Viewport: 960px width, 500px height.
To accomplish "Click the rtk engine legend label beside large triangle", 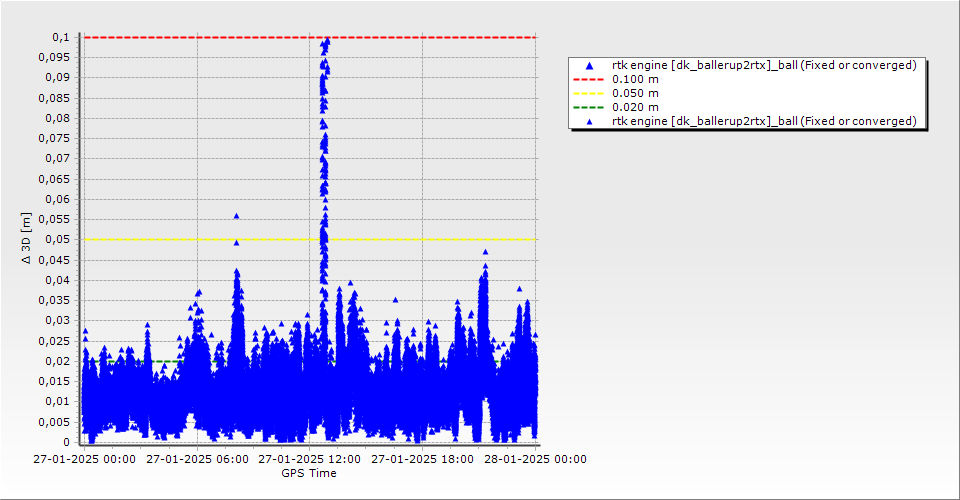I will tap(764, 65).
